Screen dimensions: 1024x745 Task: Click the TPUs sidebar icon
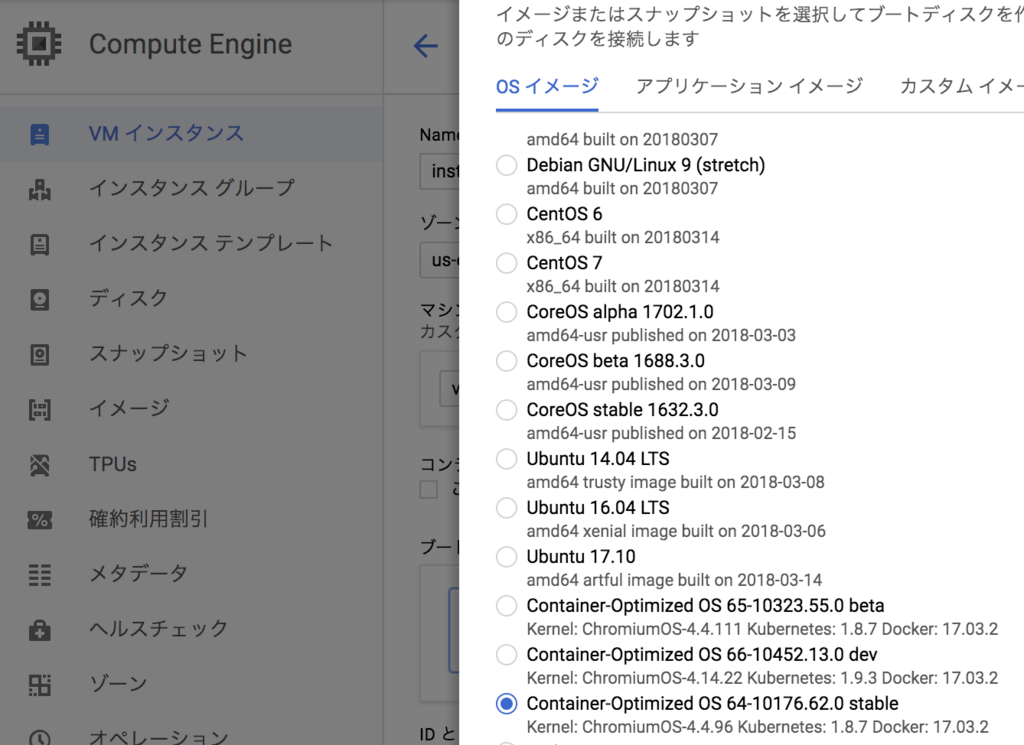point(40,465)
